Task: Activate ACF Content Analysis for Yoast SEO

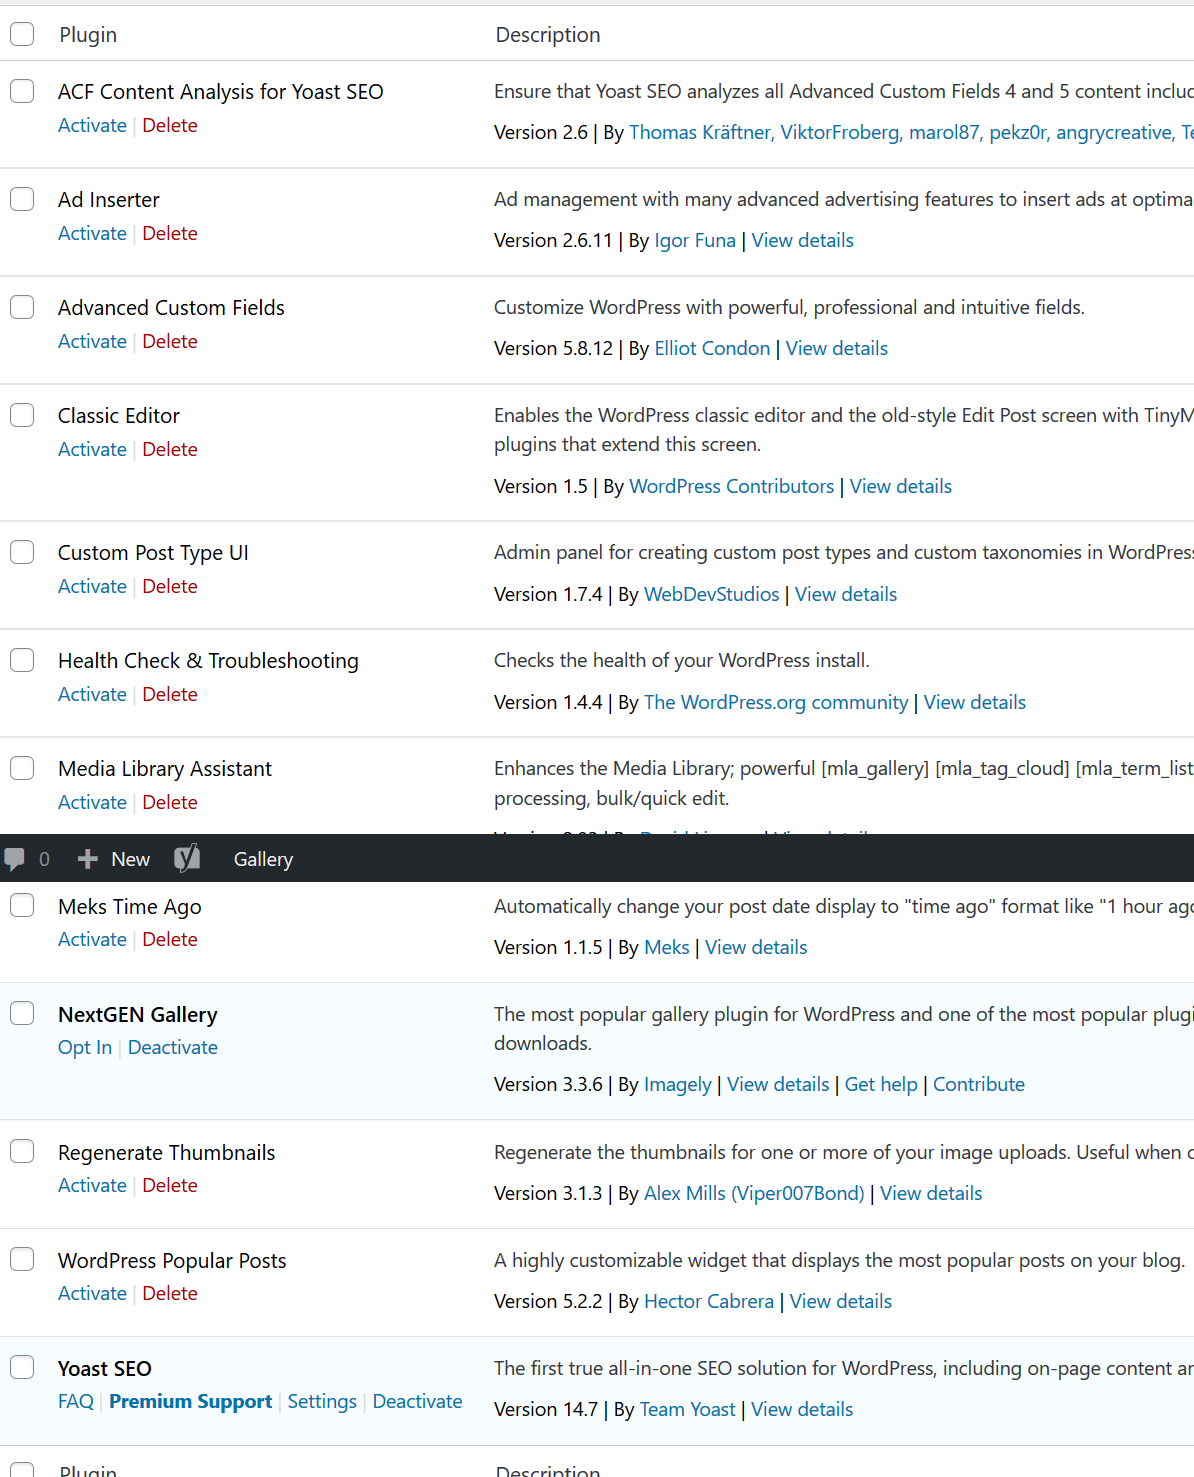Action: pyautogui.click(x=92, y=125)
